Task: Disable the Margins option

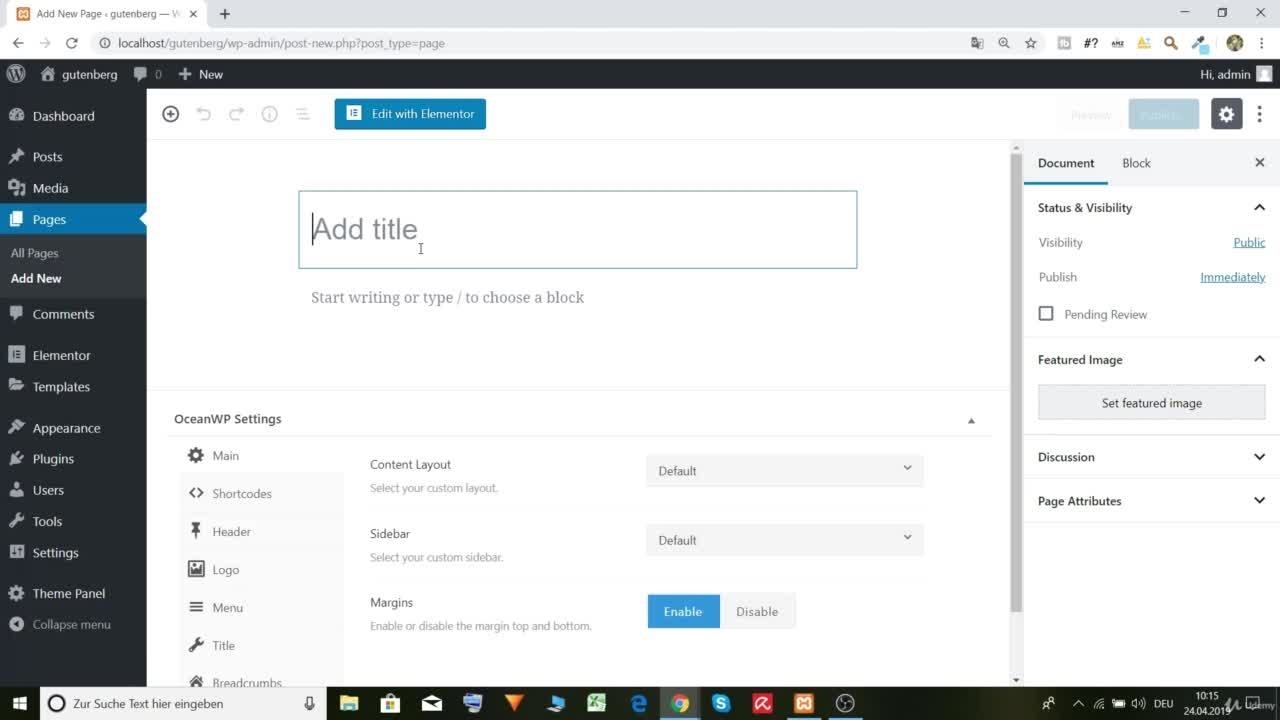Action: tap(757, 612)
